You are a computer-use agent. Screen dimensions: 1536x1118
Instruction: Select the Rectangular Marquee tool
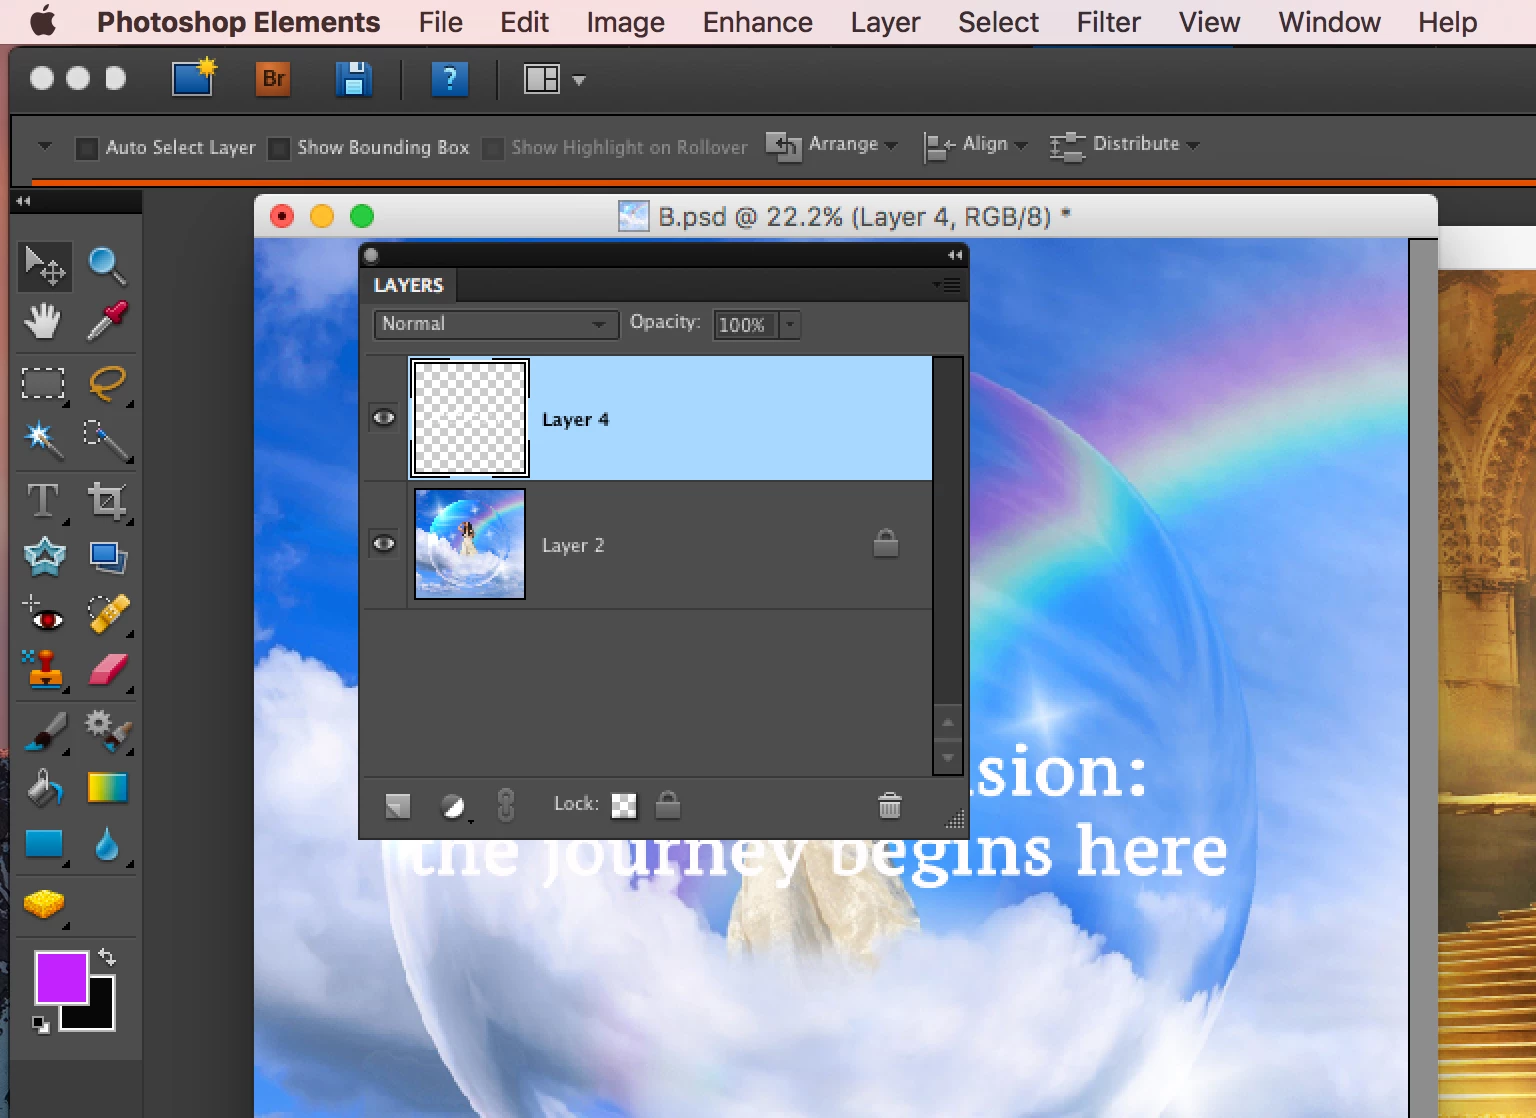[43, 383]
